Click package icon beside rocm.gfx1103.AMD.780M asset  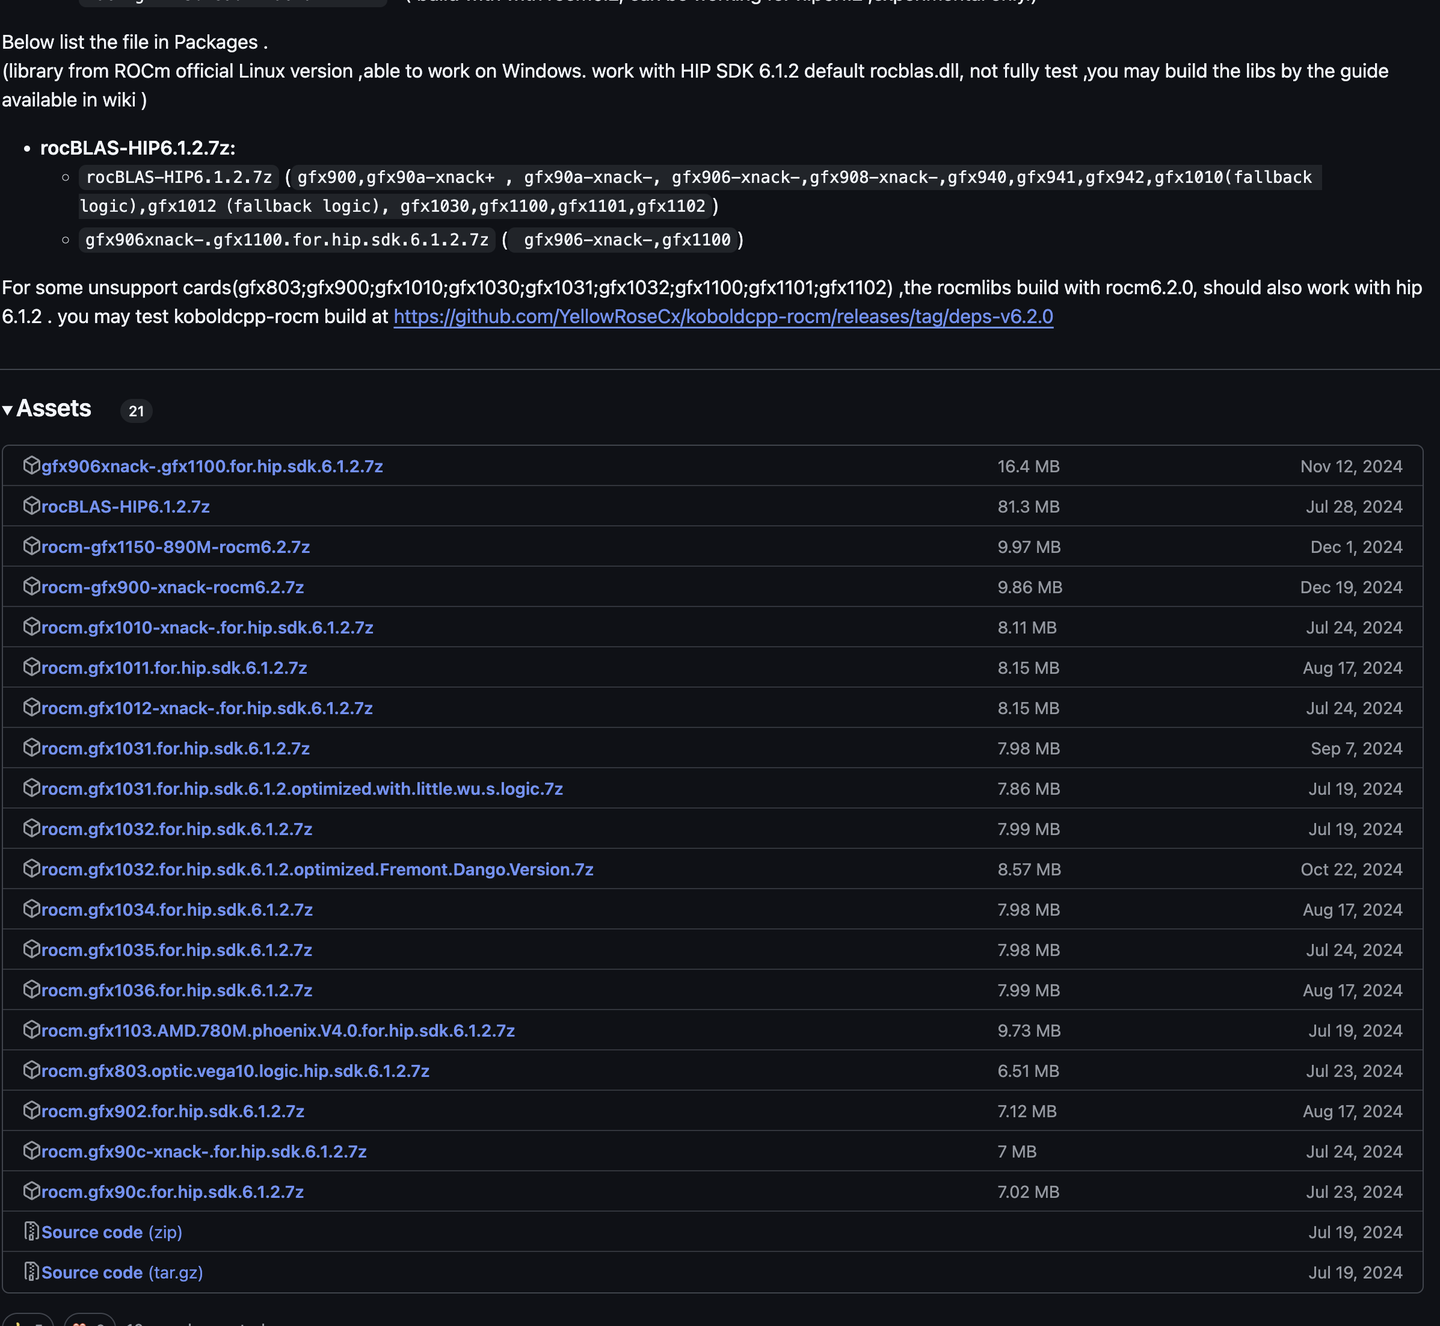pos(31,1030)
